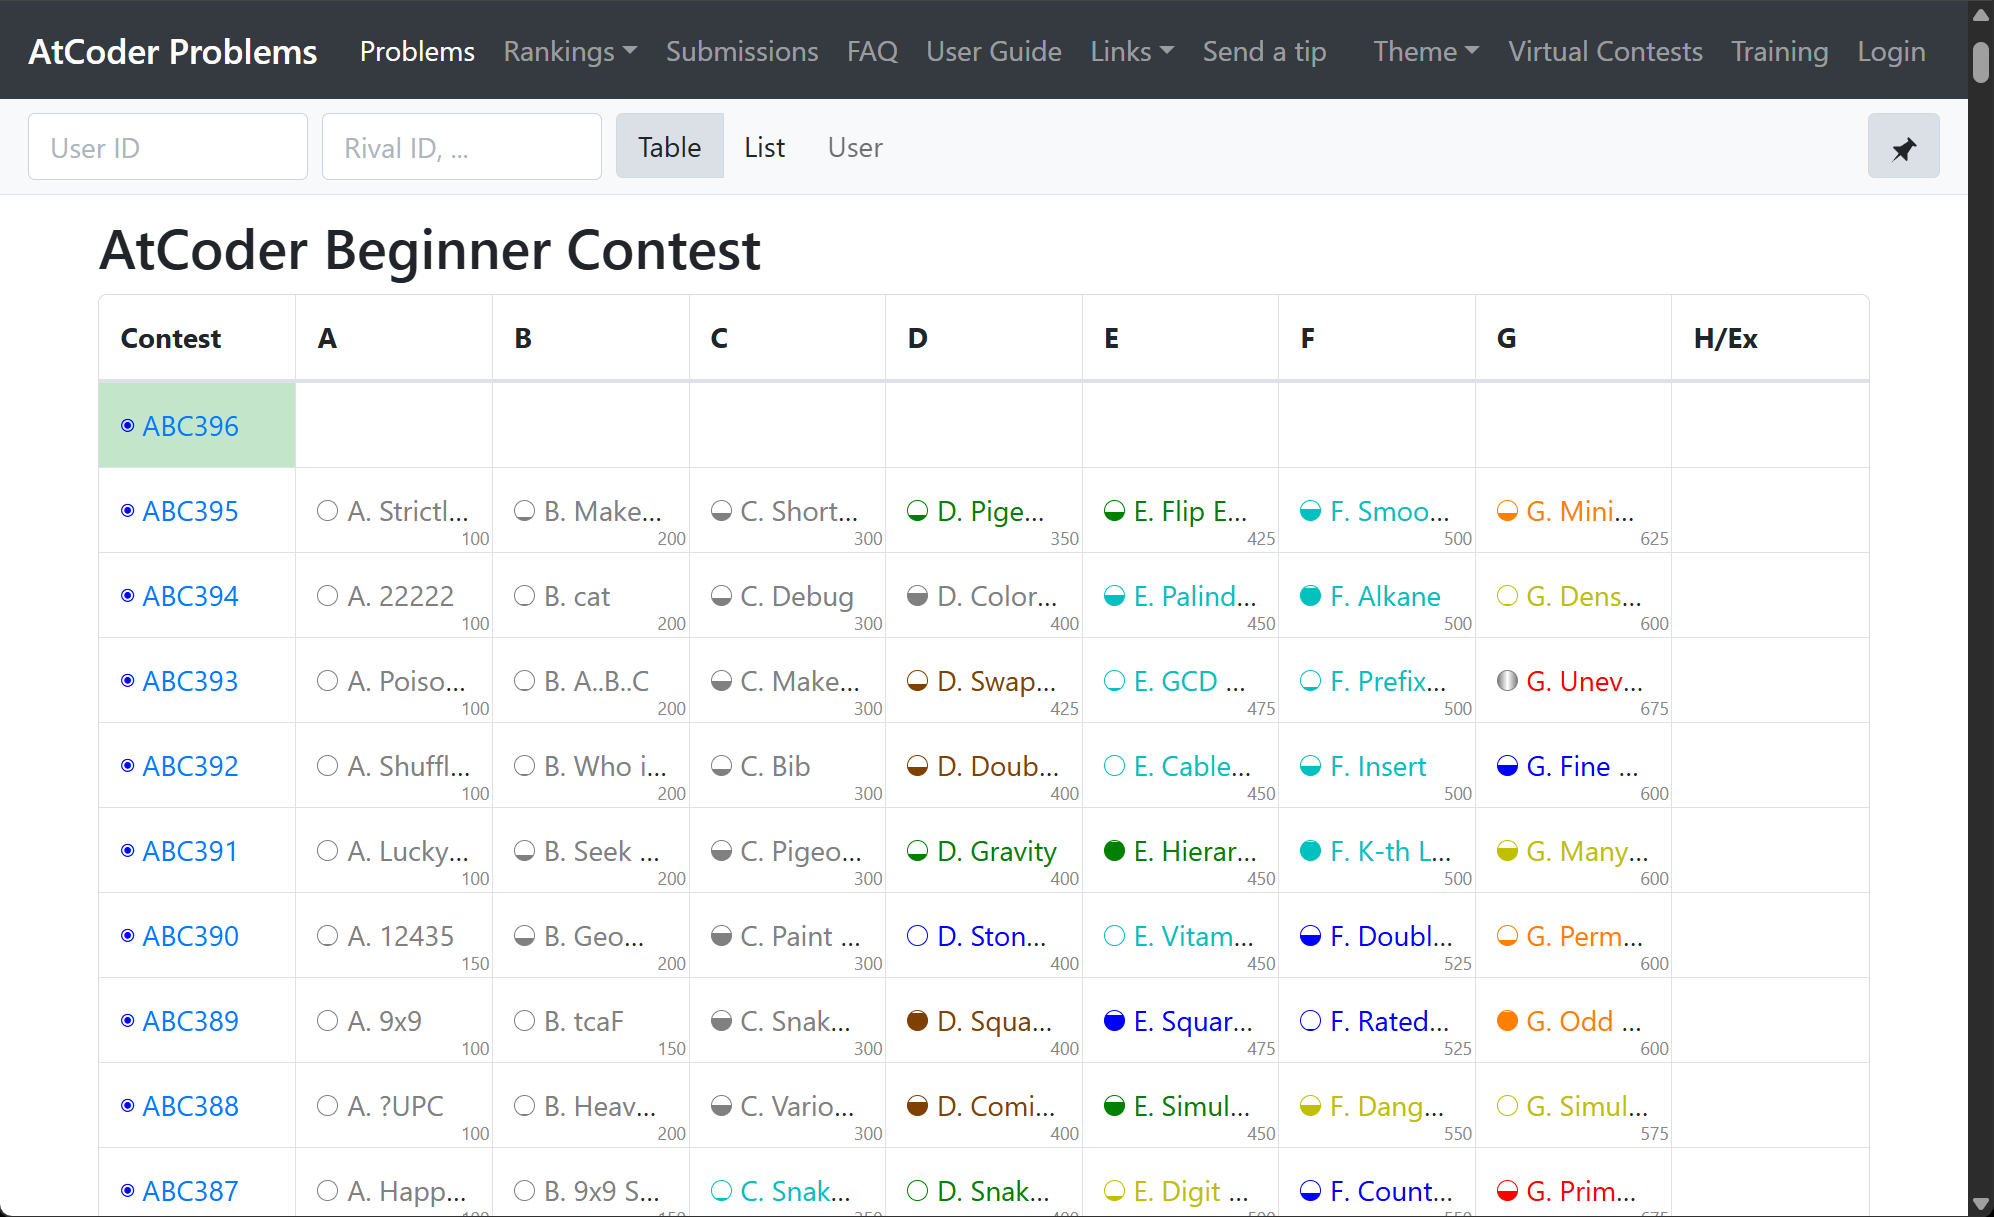
Task: Click the blue difficulty circle beside E. Squar...
Action: coord(1113,1021)
